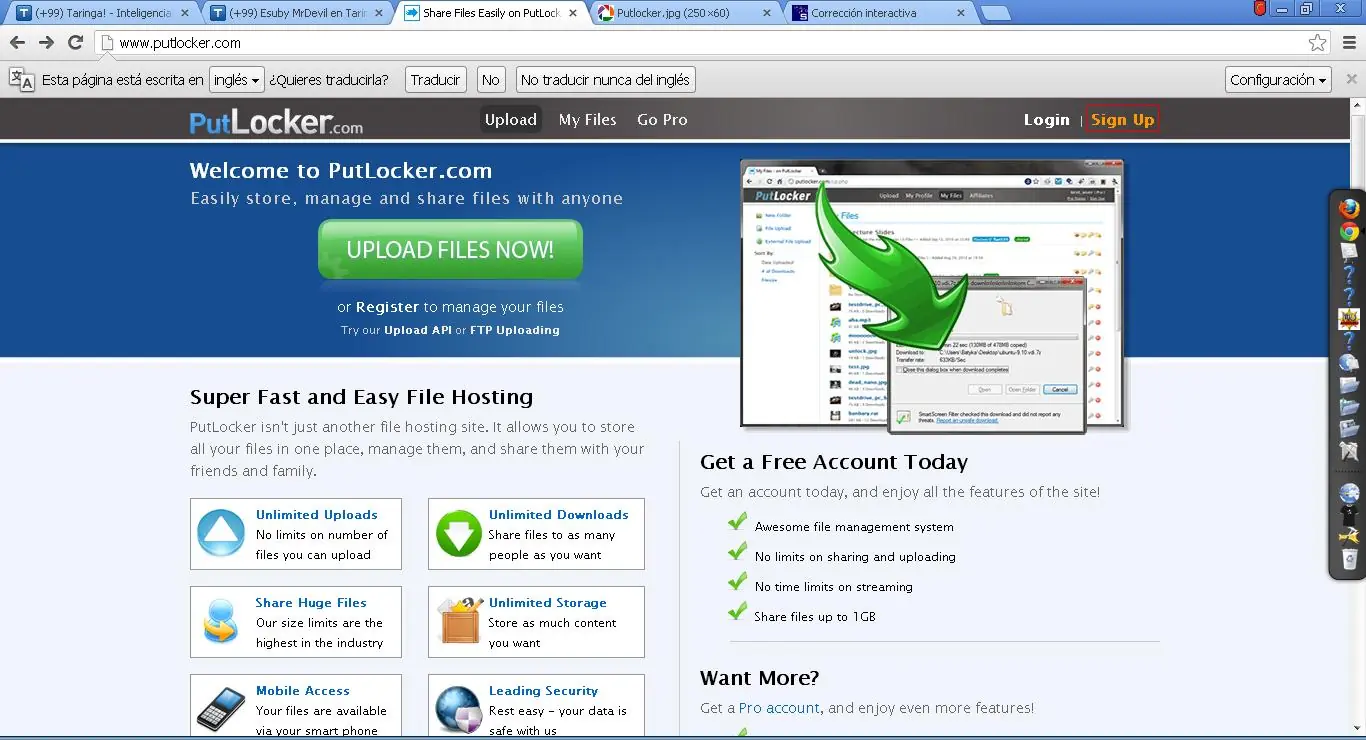Screen dimensions: 1366x740
Task: Click the No button in translation bar
Action: pyautogui.click(x=490, y=80)
